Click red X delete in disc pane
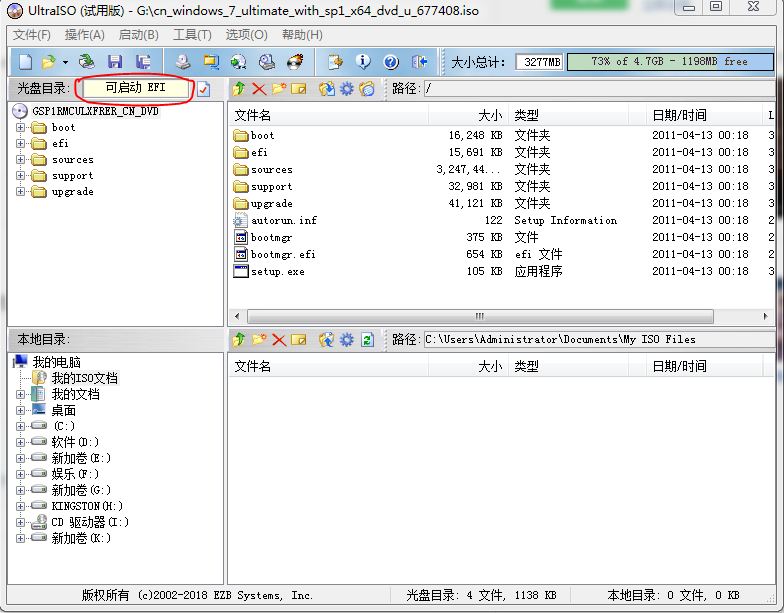Image resolution: width=784 pixels, height=613 pixels. pos(259,89)
